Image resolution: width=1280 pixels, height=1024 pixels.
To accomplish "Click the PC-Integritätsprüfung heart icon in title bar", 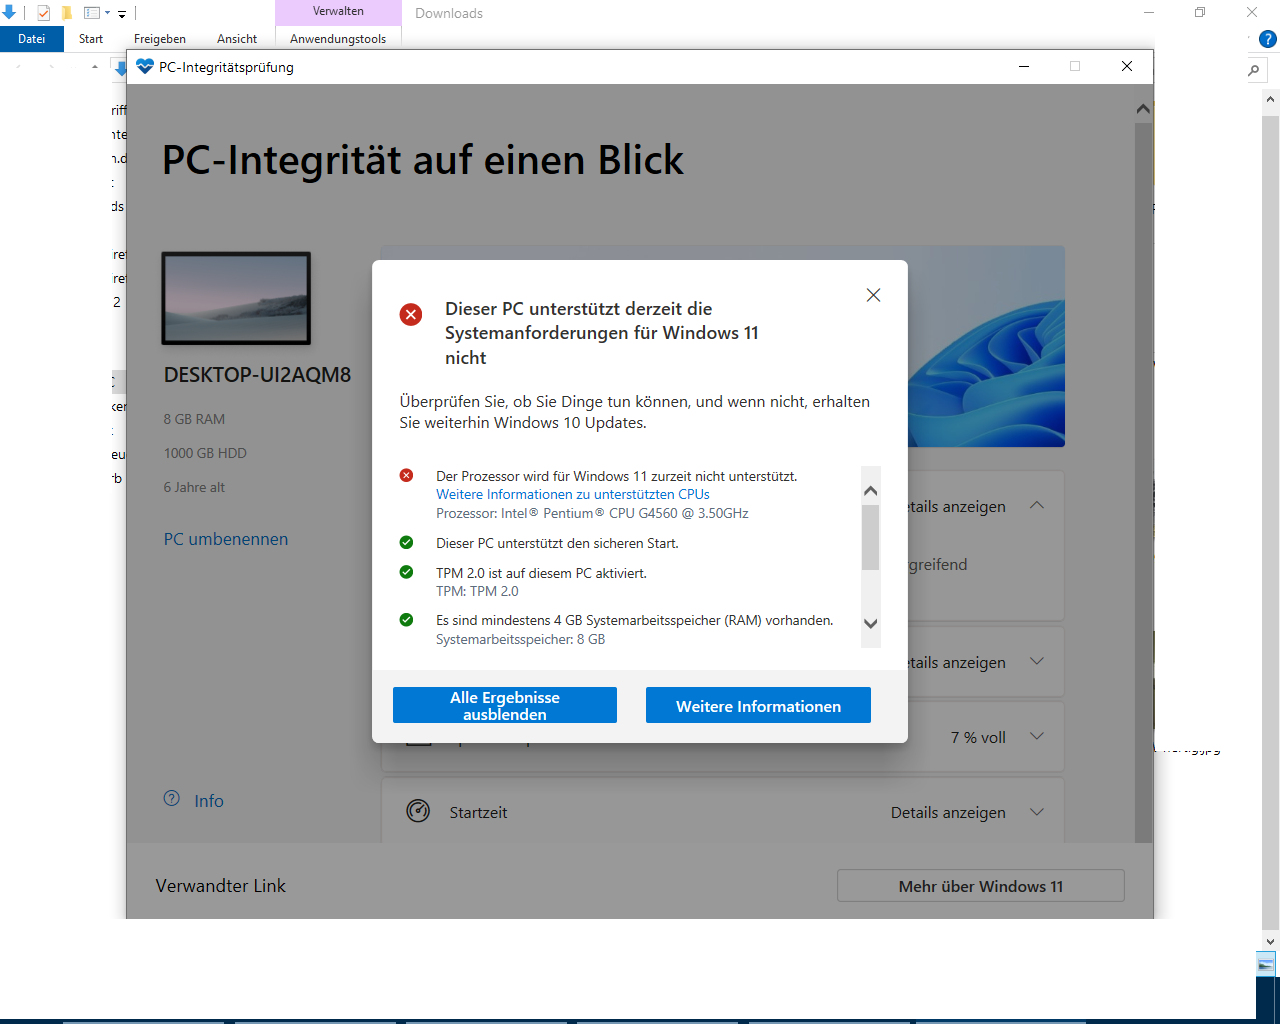I will [x=145, y=67].
